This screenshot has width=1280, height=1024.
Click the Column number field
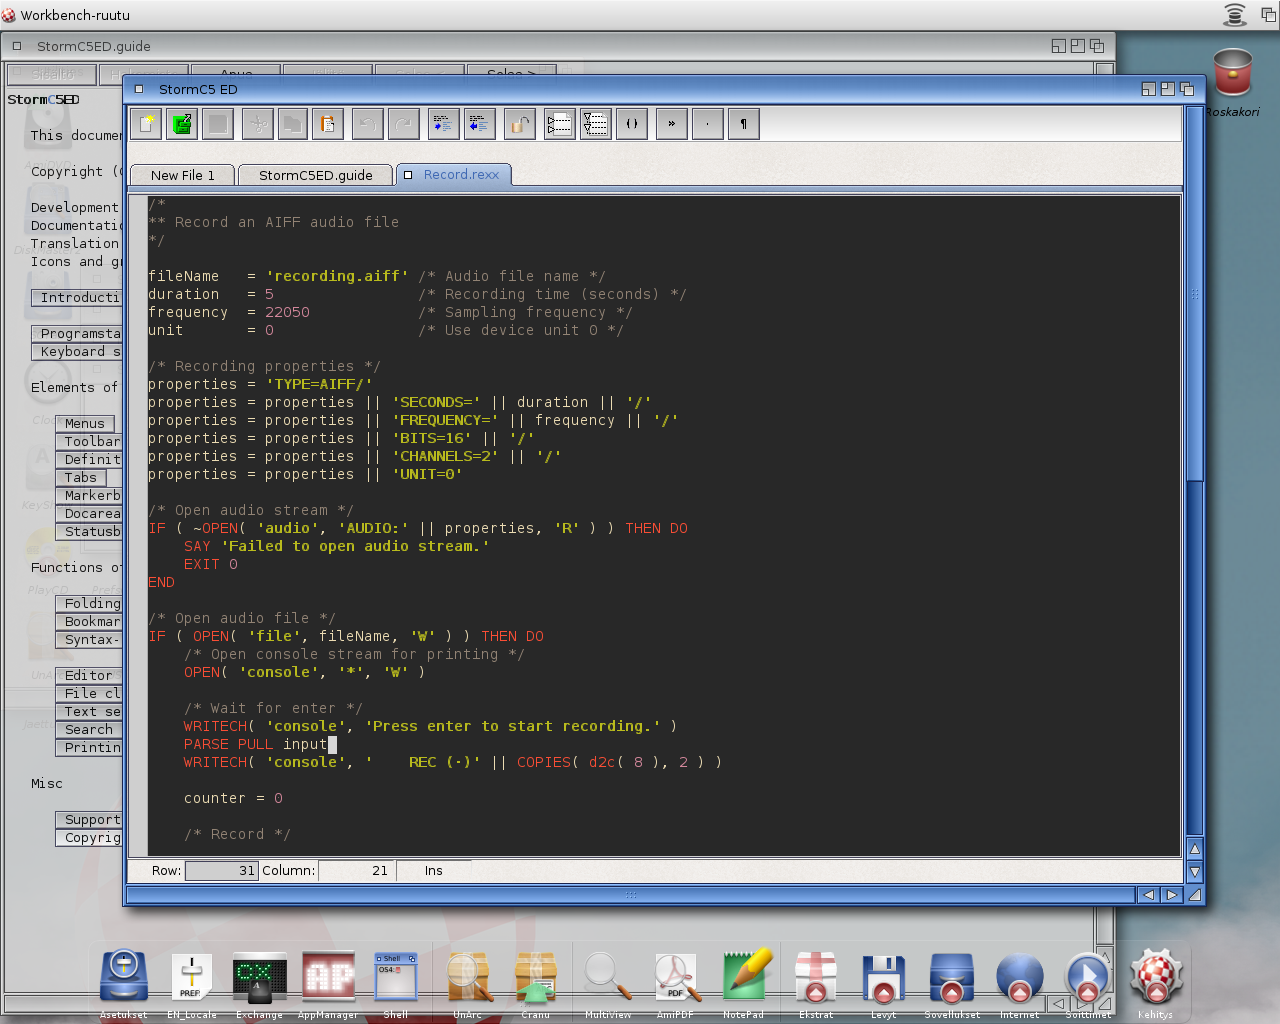pos(355,871)
